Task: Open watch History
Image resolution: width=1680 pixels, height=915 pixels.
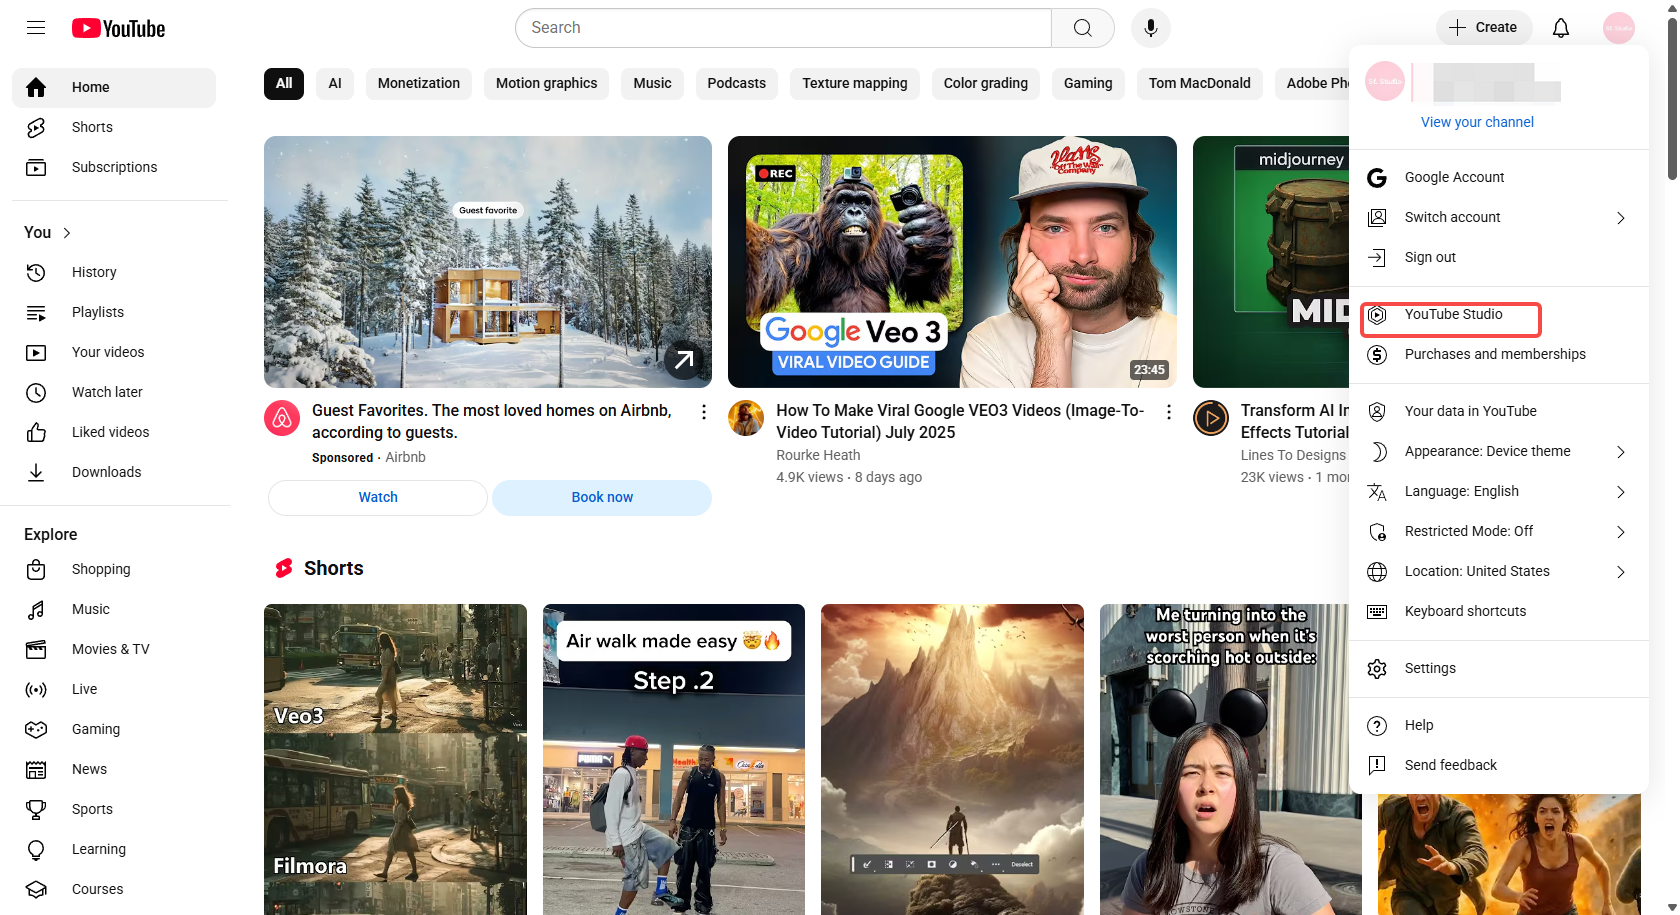Action: 114,272
